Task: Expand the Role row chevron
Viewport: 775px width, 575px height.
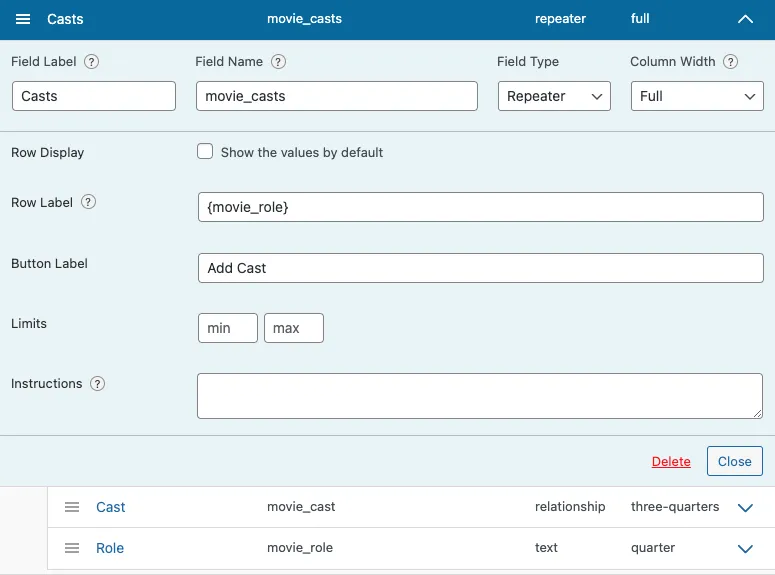Action: 745,548
